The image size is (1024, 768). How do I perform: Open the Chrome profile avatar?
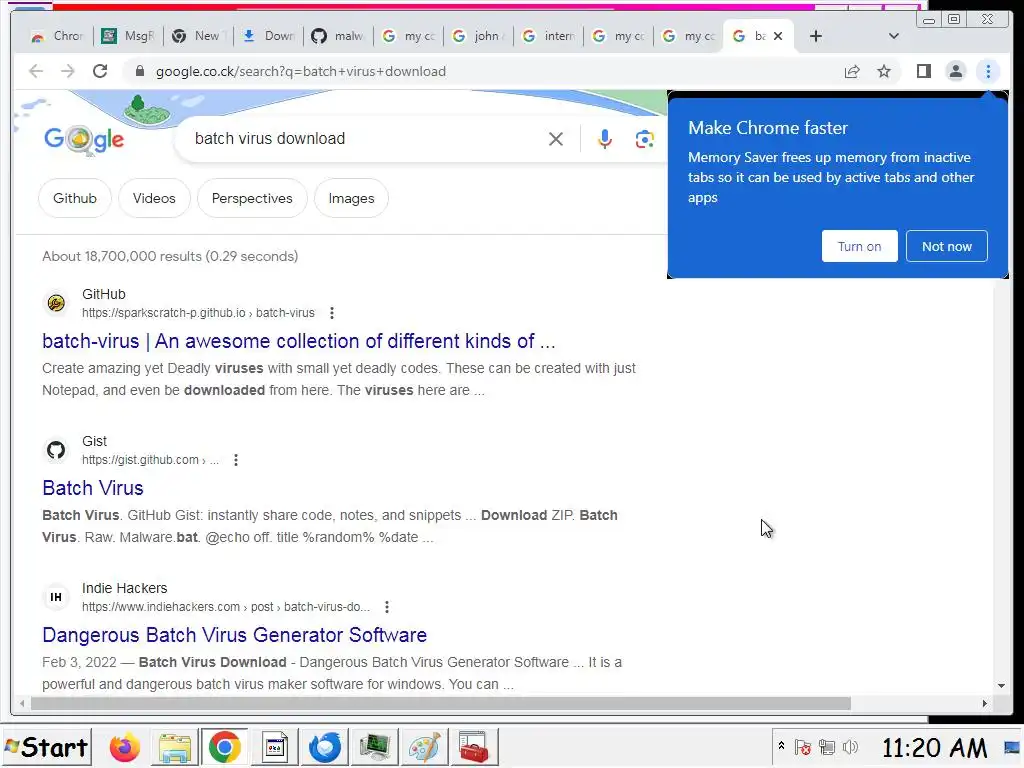click(955, 71)
